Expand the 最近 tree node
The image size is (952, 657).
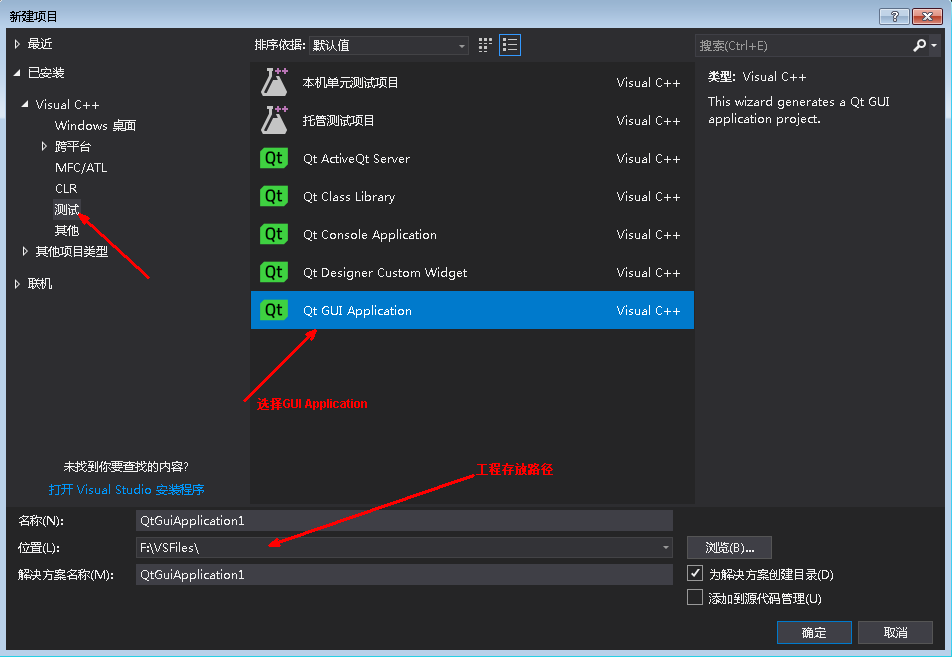(17, 44)
